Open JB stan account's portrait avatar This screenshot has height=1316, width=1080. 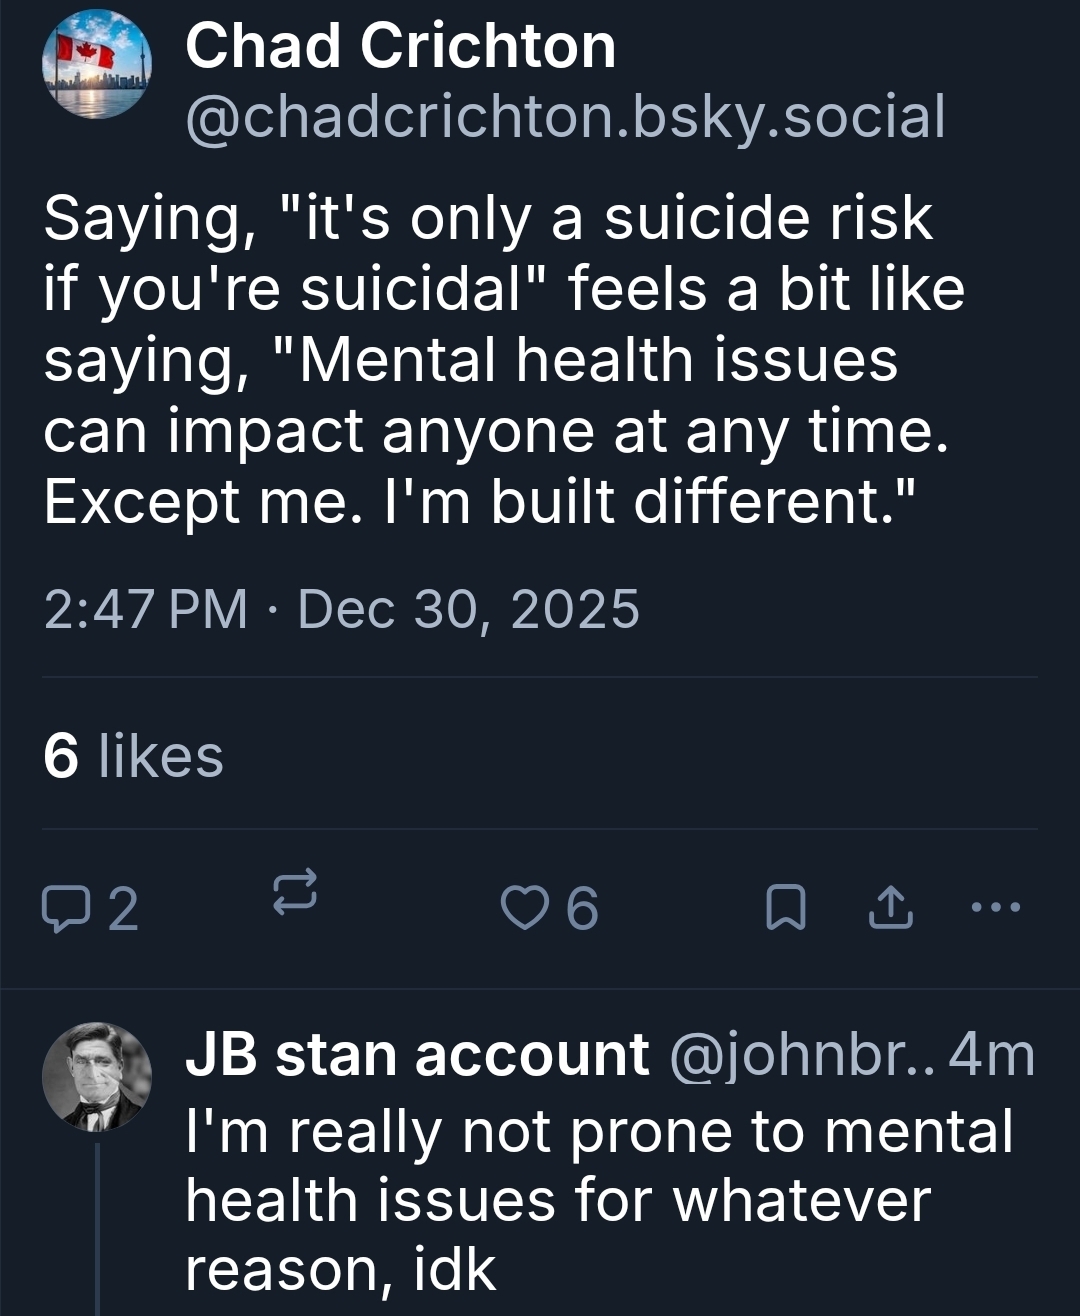point(97,1077)
